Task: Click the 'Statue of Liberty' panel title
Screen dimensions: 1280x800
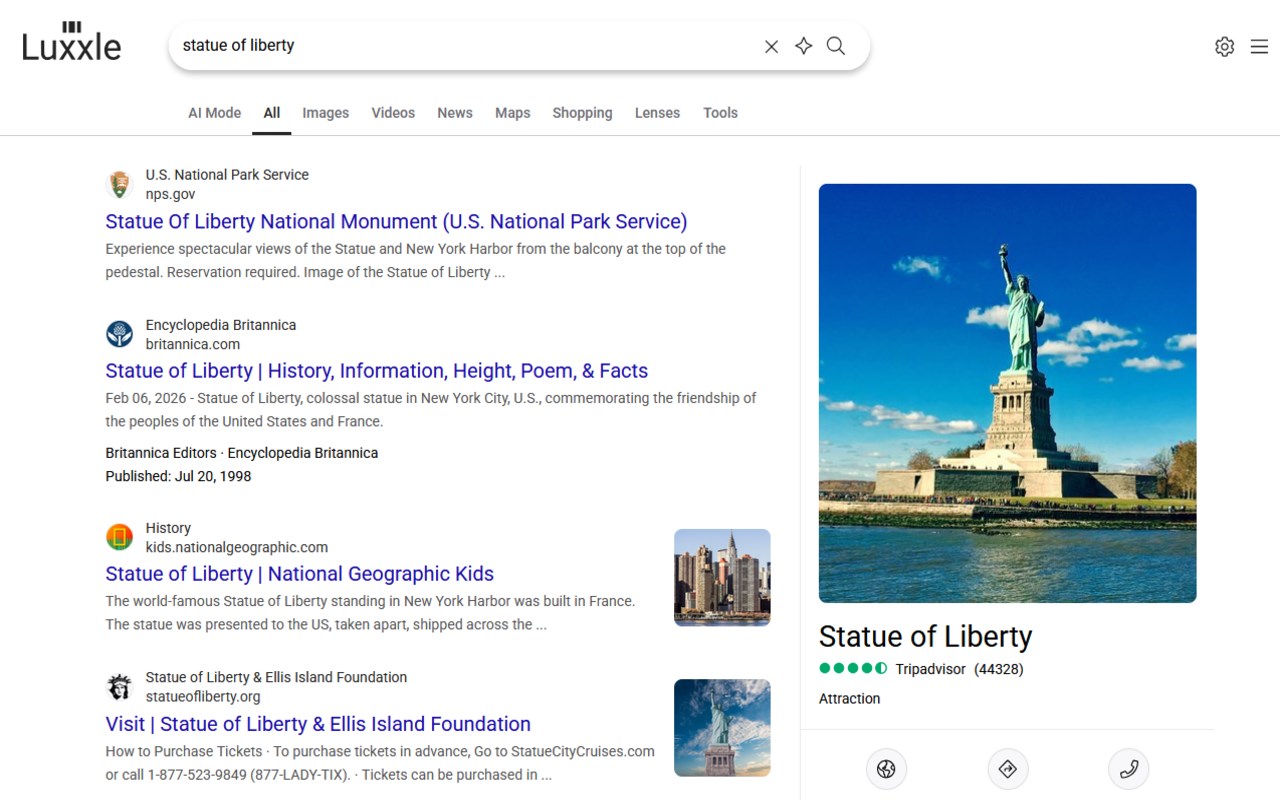Action: (926, 637)
